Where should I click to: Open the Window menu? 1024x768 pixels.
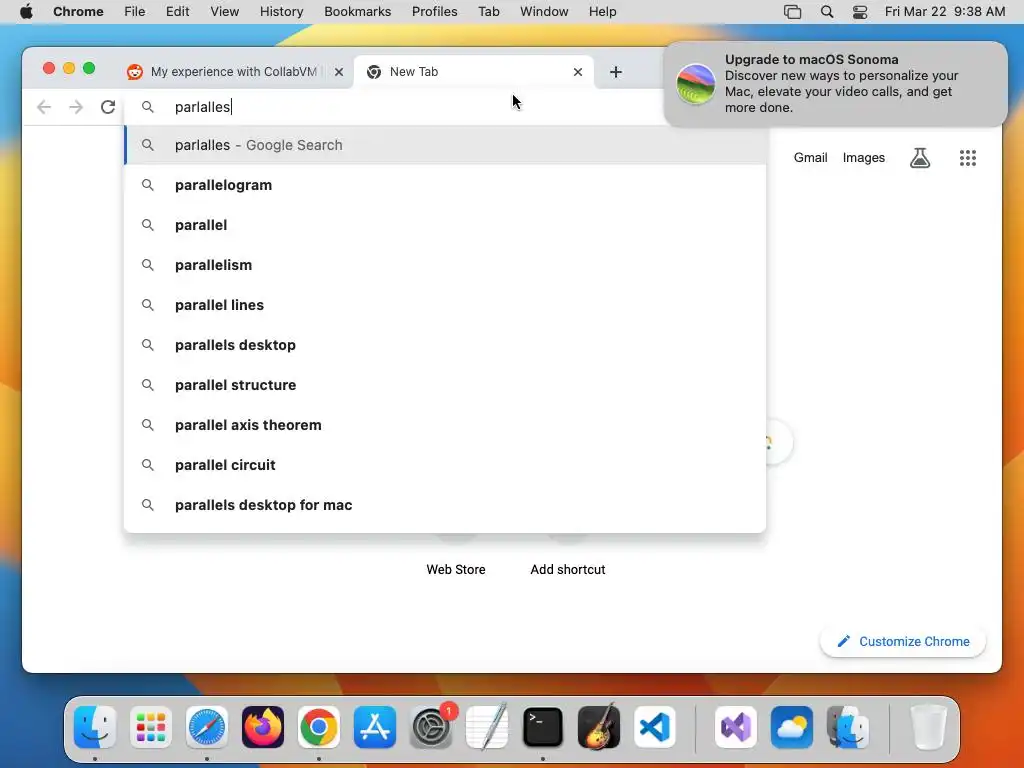[x=544, y=12]
